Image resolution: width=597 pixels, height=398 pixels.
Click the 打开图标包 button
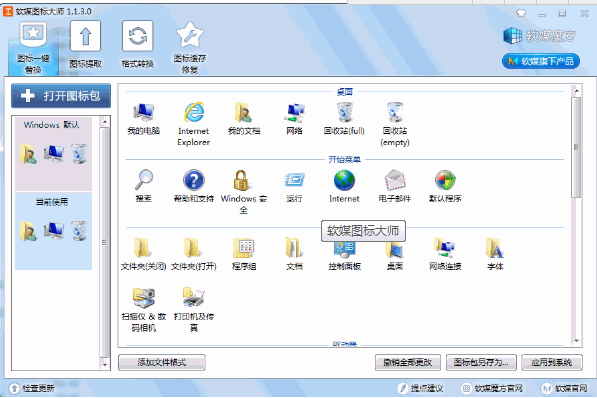tap(61, 96)
